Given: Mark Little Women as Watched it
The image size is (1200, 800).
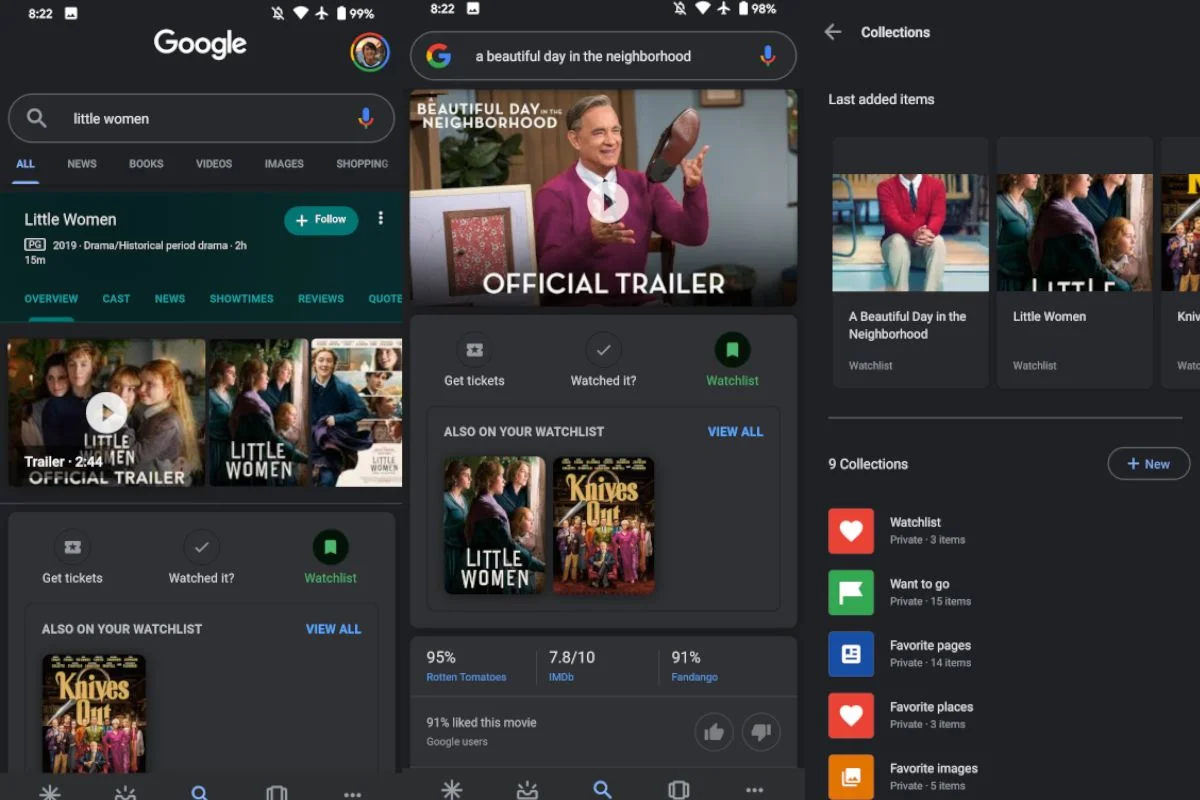Looking at the screenshot, I should tap(201, 547).
